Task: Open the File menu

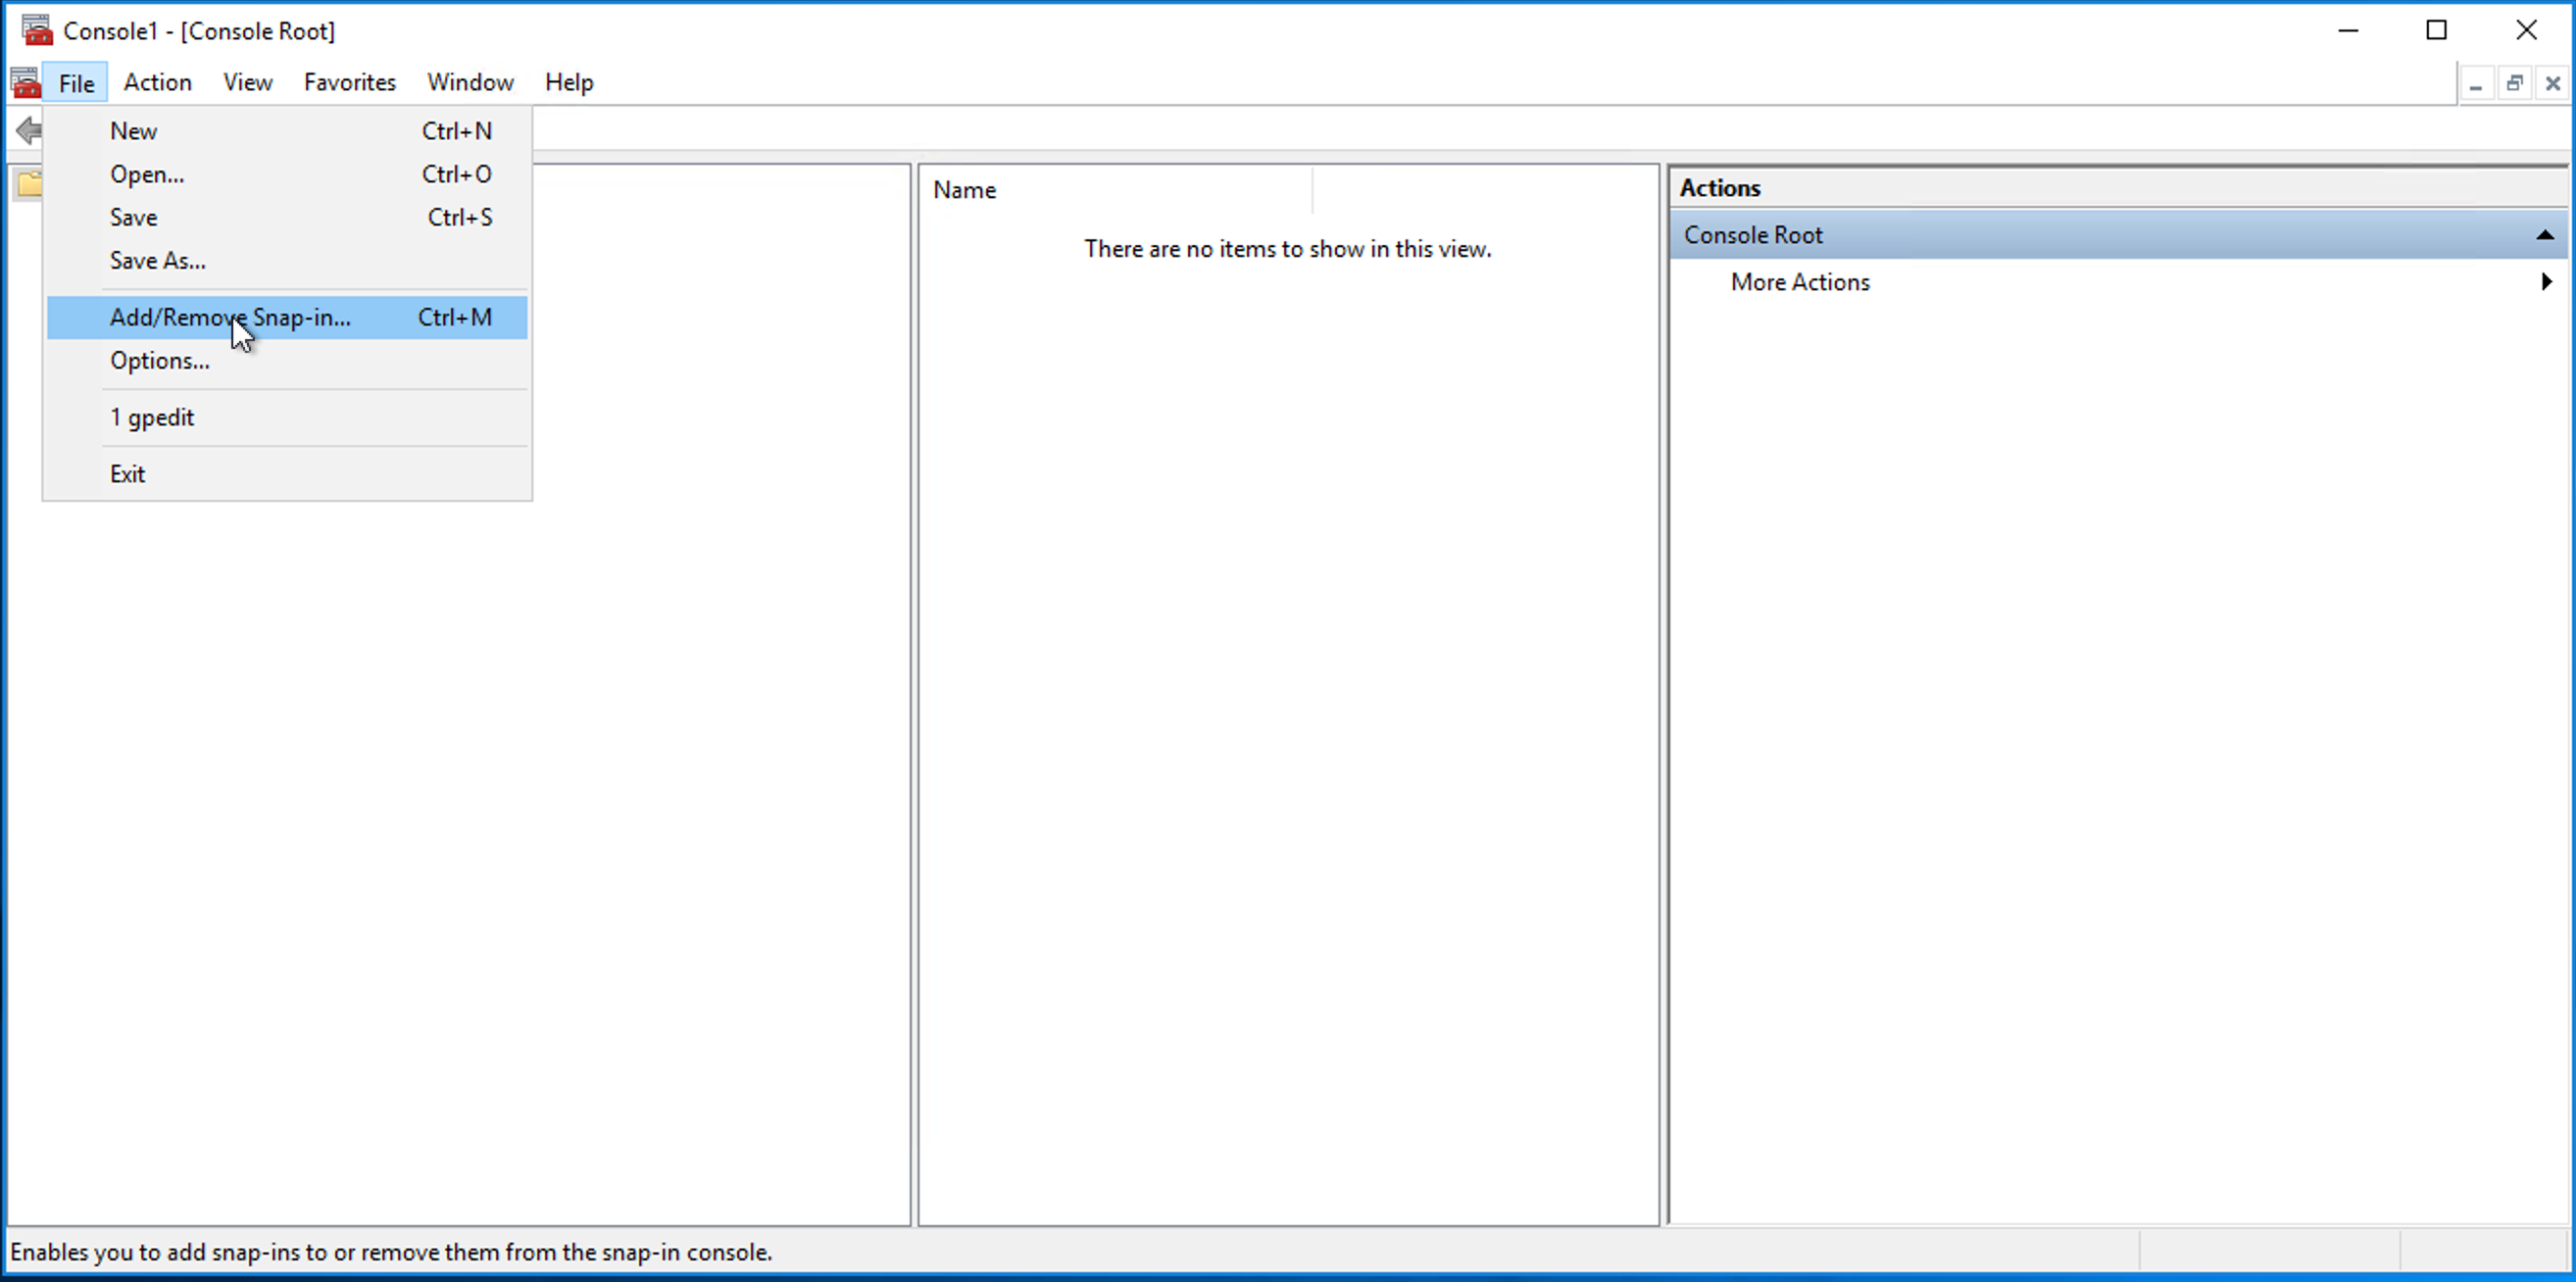Action: tap(76, 82)
